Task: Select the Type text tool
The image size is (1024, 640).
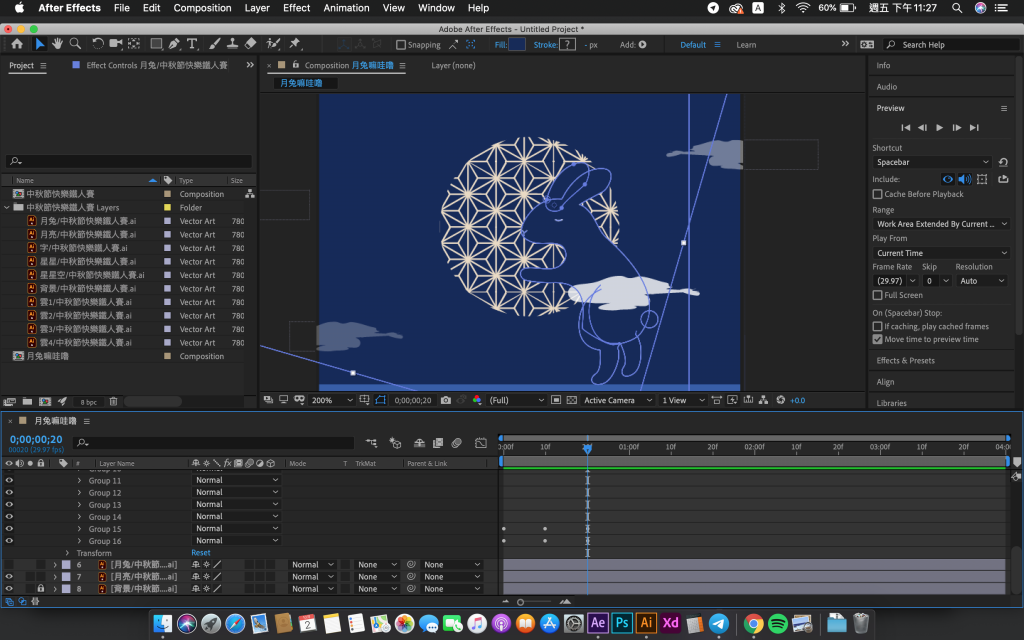Action: (x=192, y=44)
